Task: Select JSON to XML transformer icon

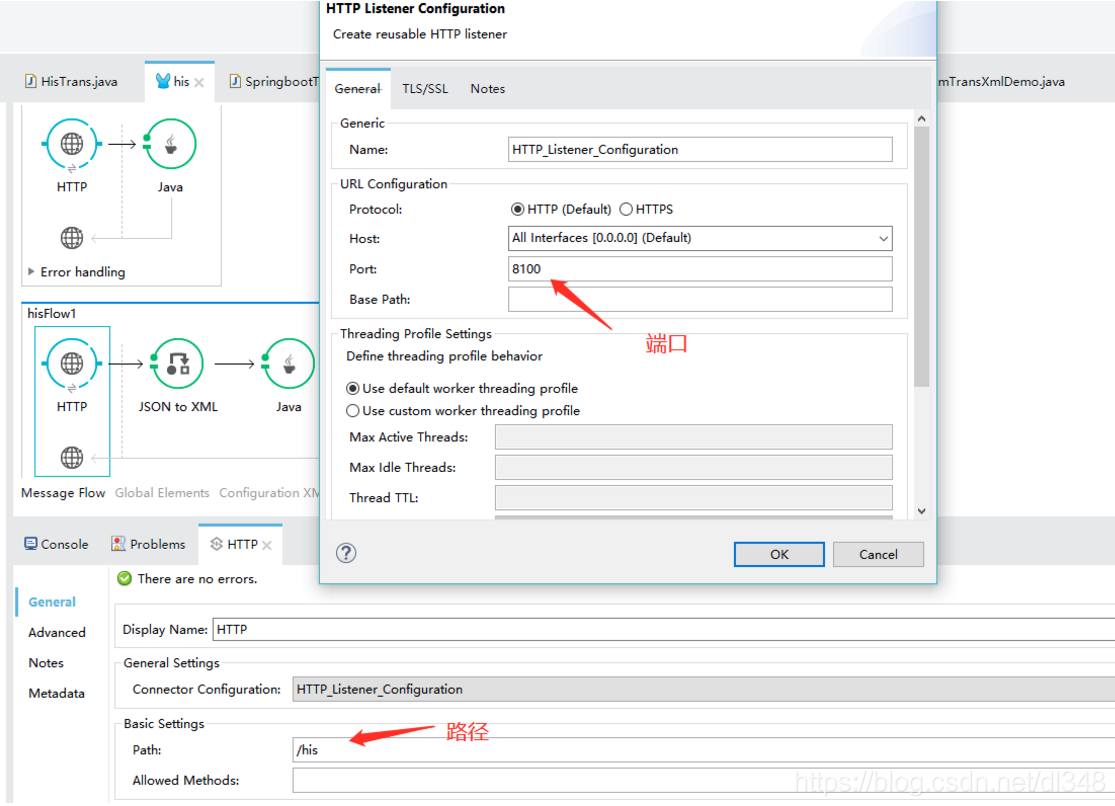Action: [177, 364]
